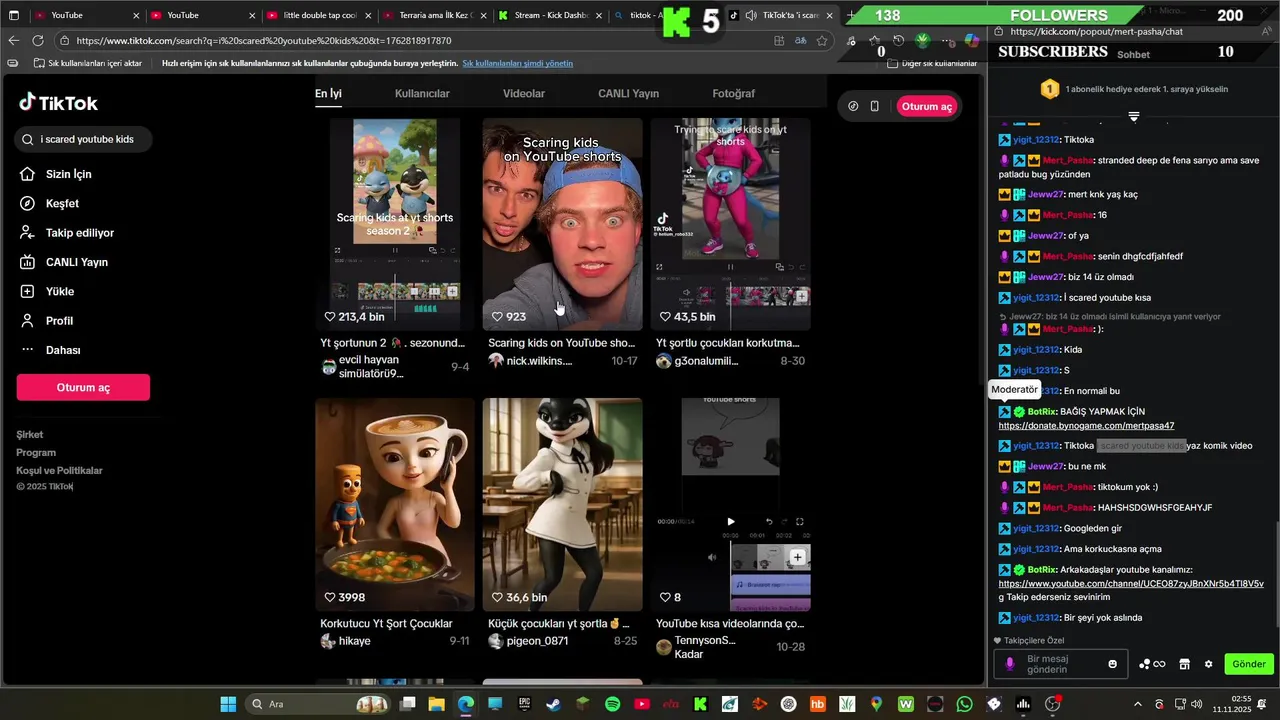Click the red Oturum aç sidebar button
Image resolution: width=1280 pixels, height=720 pixels.
coord(83,388)
